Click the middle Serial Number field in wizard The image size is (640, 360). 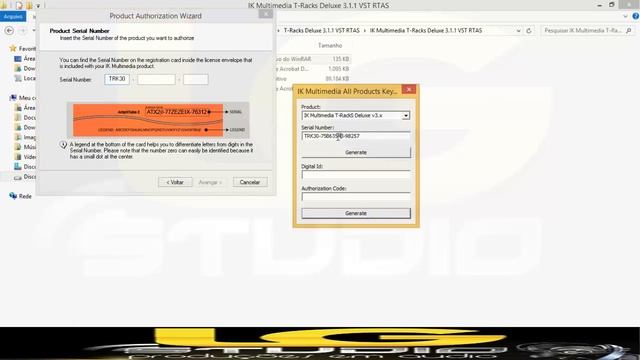[156, 79]
